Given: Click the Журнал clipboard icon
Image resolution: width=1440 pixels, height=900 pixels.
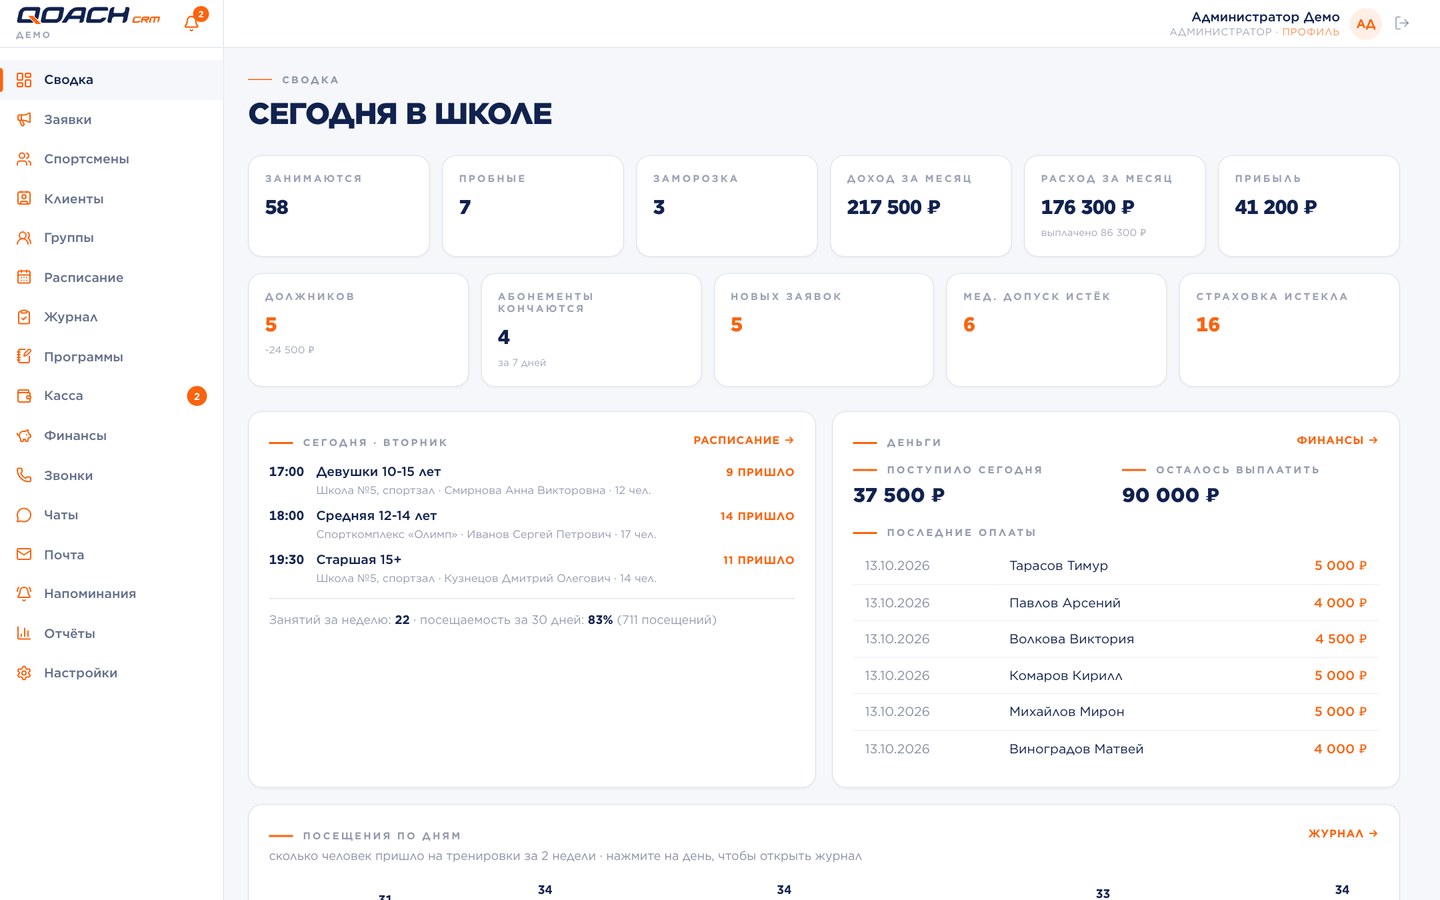Looking at the screenshot, I should click(x=24, y=317).
